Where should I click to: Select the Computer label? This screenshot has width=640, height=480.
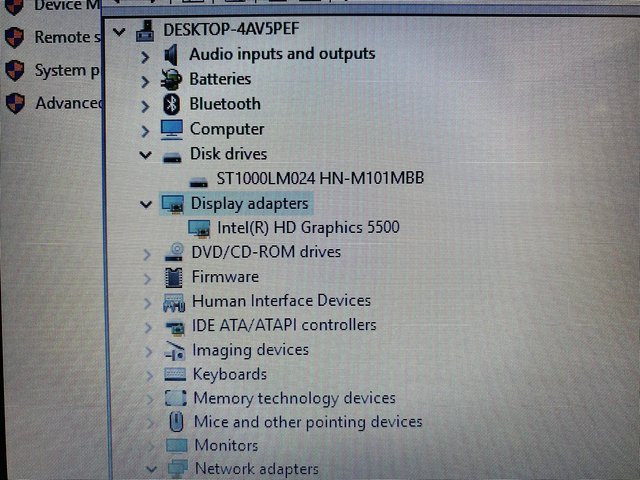227,129
